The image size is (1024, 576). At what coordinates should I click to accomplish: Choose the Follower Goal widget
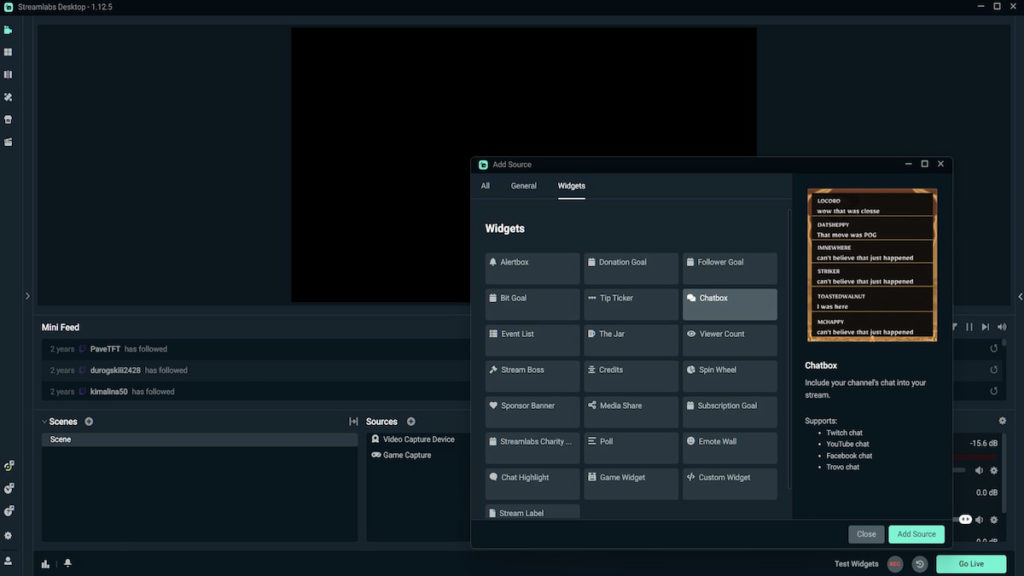[729, 268]
